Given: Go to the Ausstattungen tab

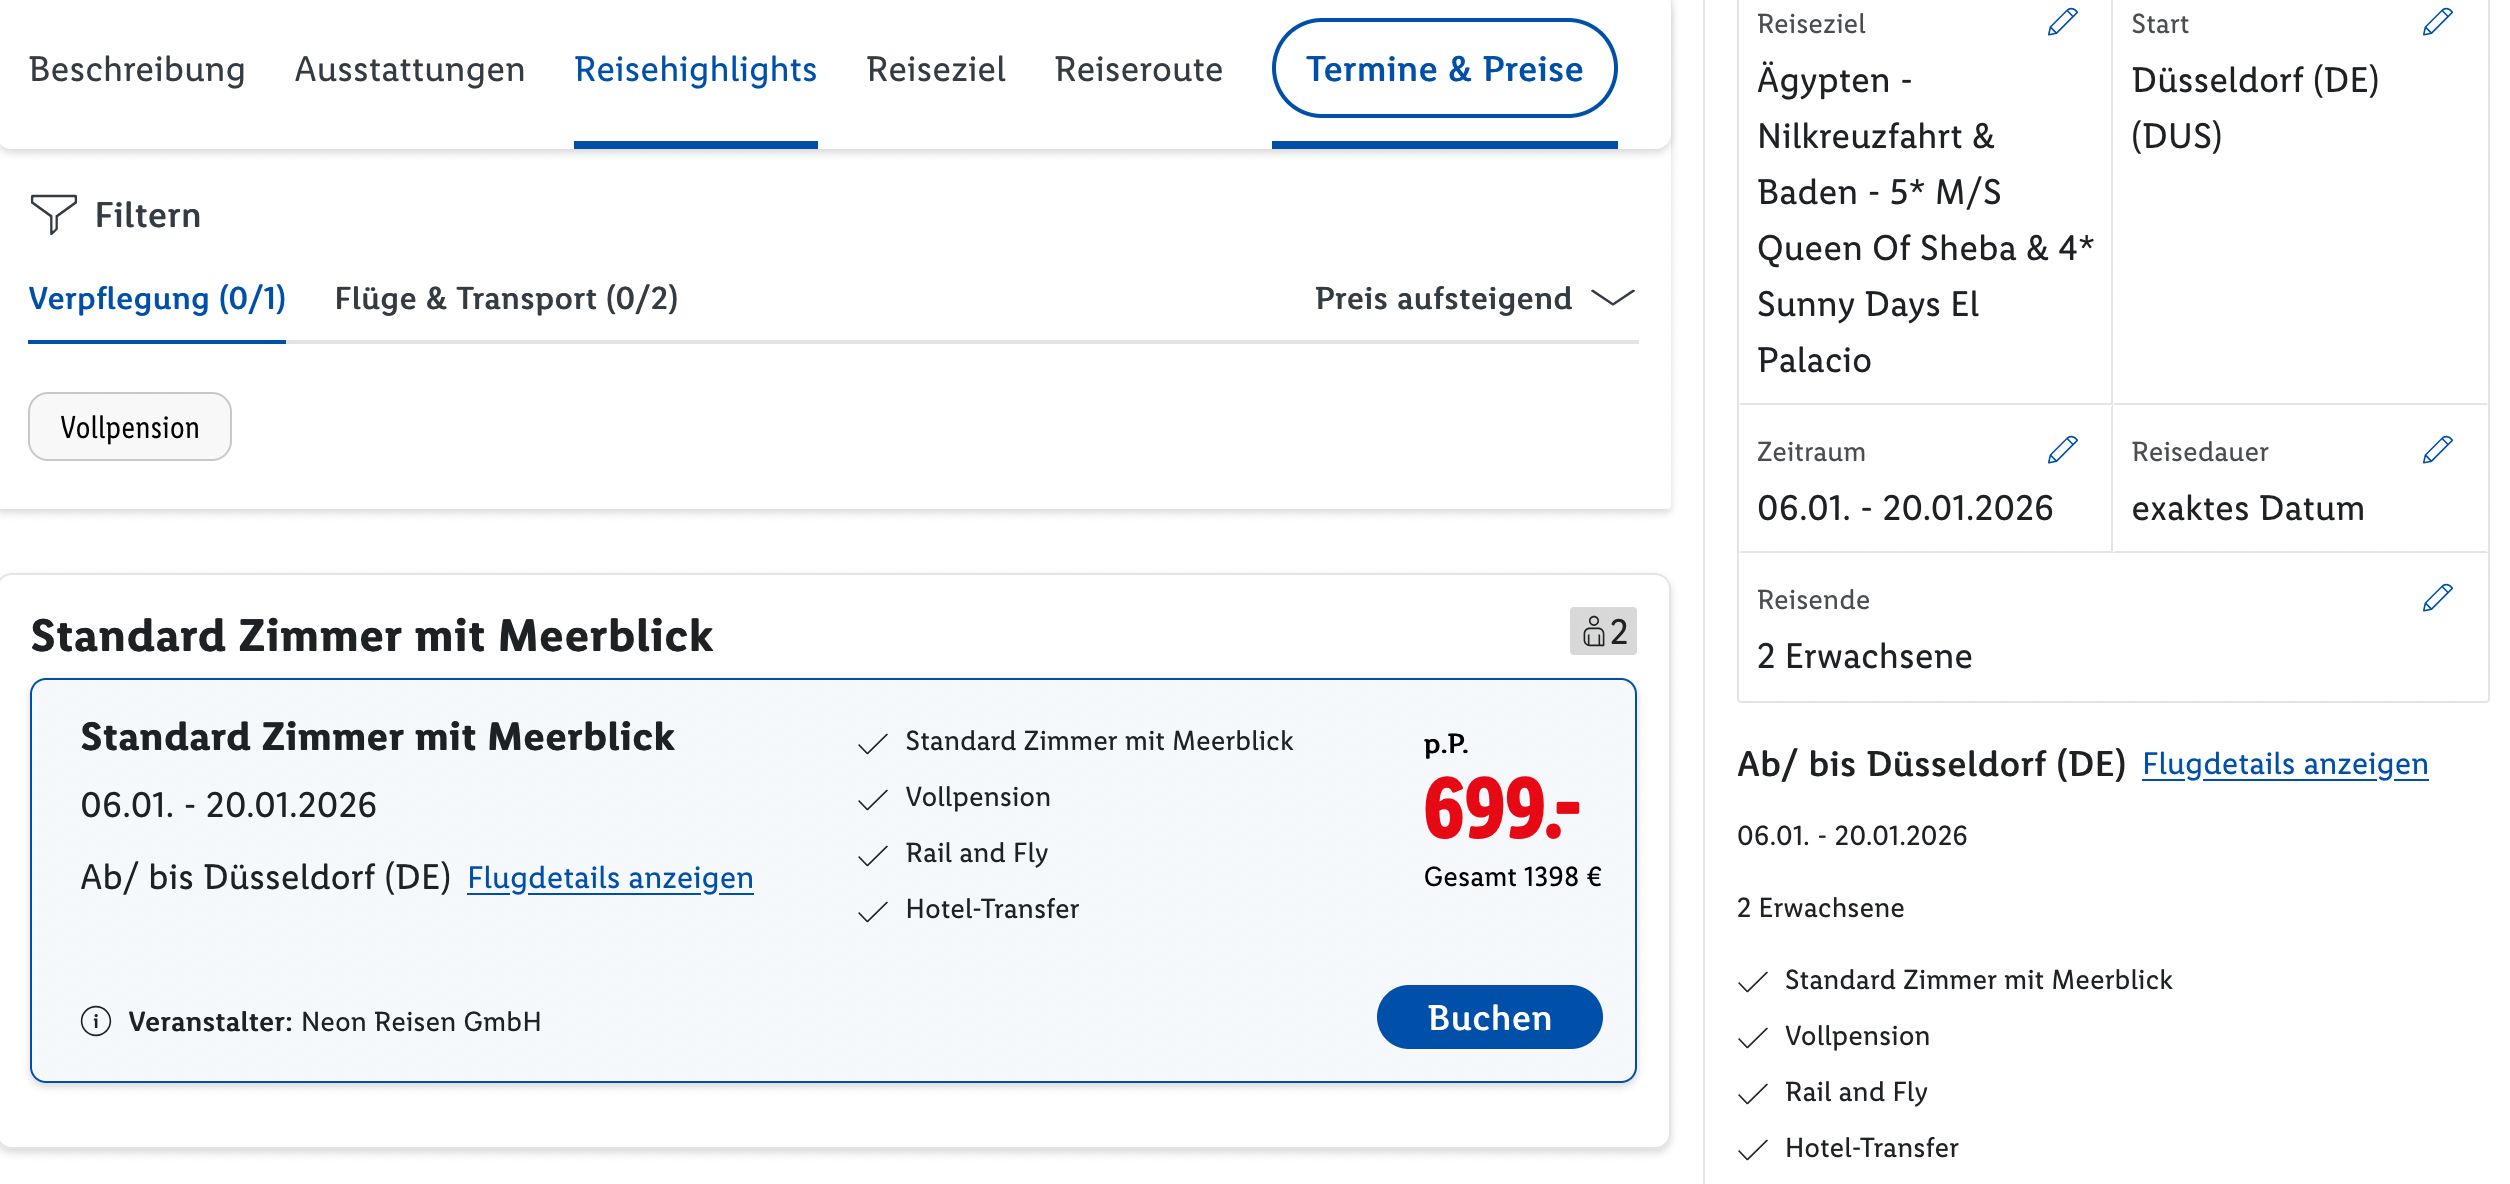Looking at the screenshot, I should tap(410, 69).
